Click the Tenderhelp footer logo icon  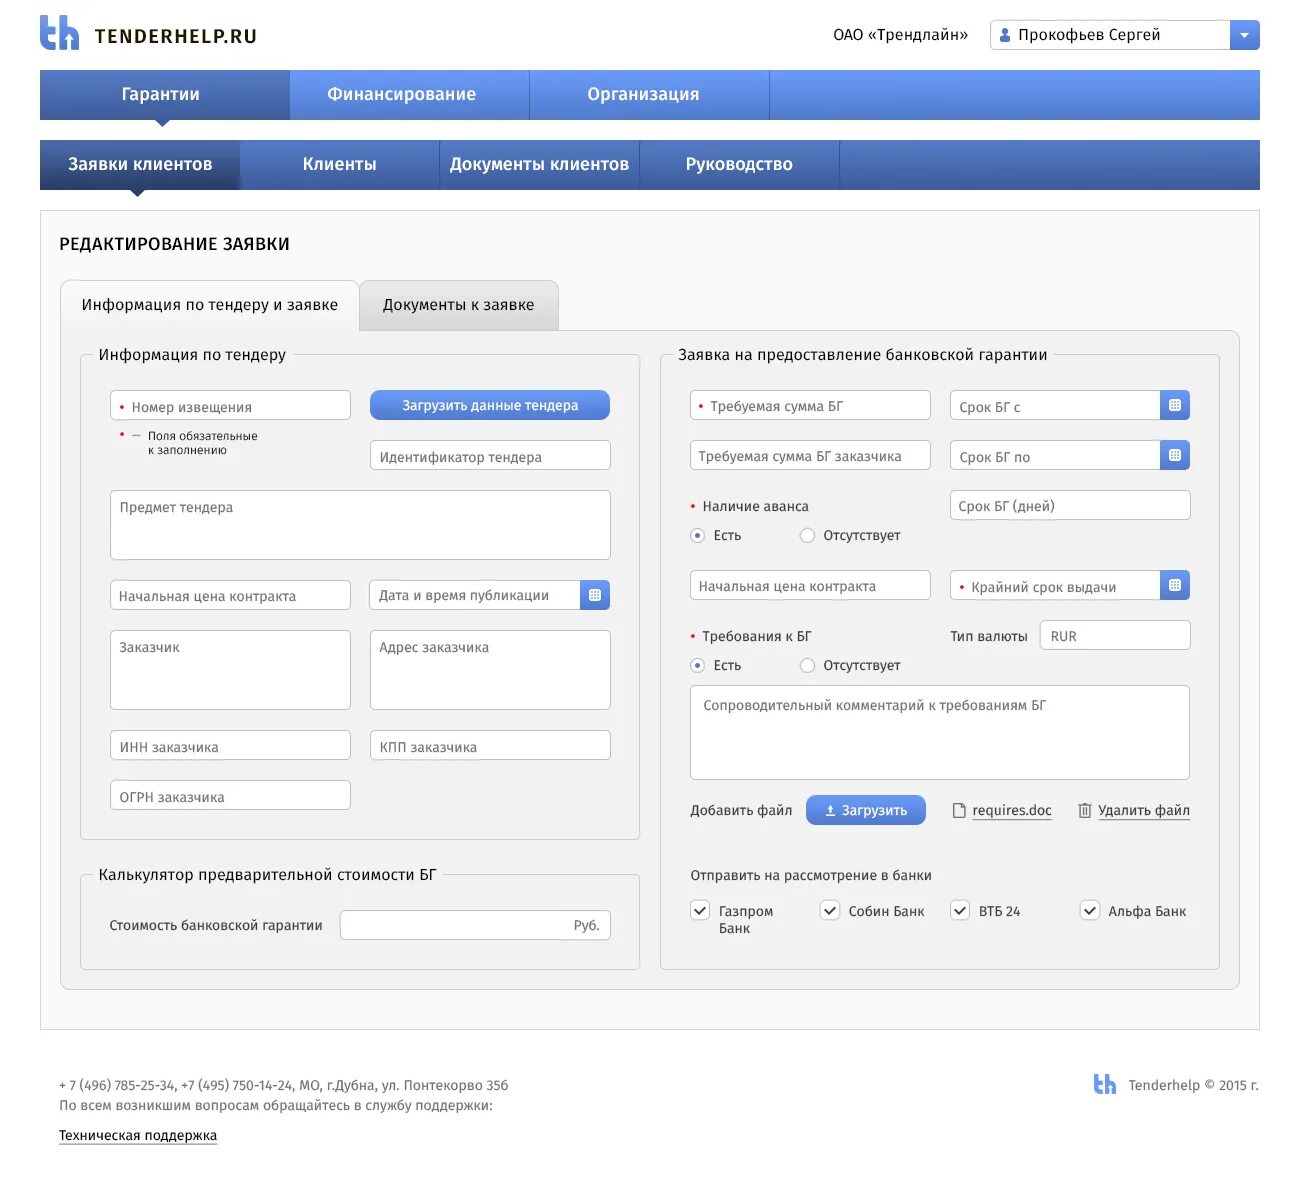point(1105,1084)
